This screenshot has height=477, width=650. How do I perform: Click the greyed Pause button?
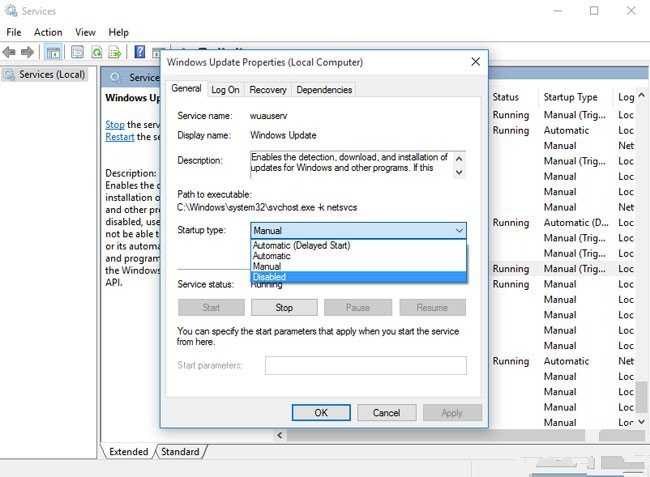[358, 308]
